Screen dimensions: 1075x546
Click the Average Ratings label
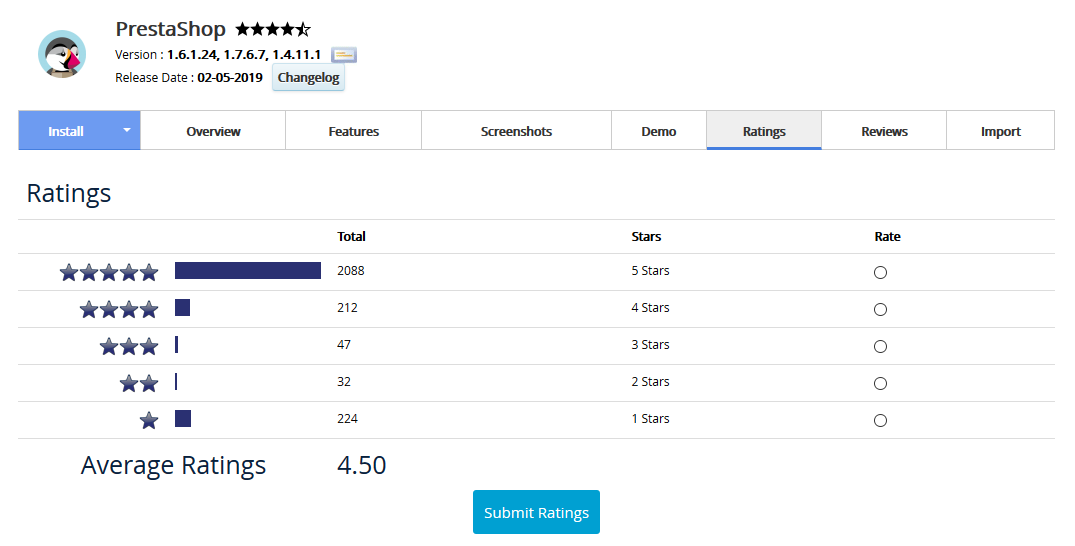[173, 466]
